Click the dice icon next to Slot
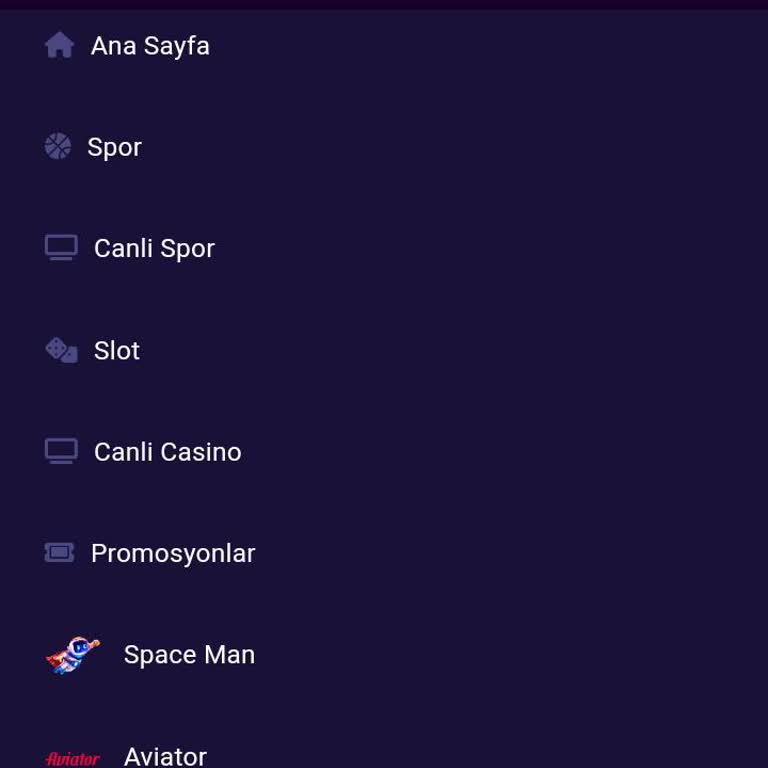This screenshot has width=768, height=768. pyautogui.click(x=61, y=350)
